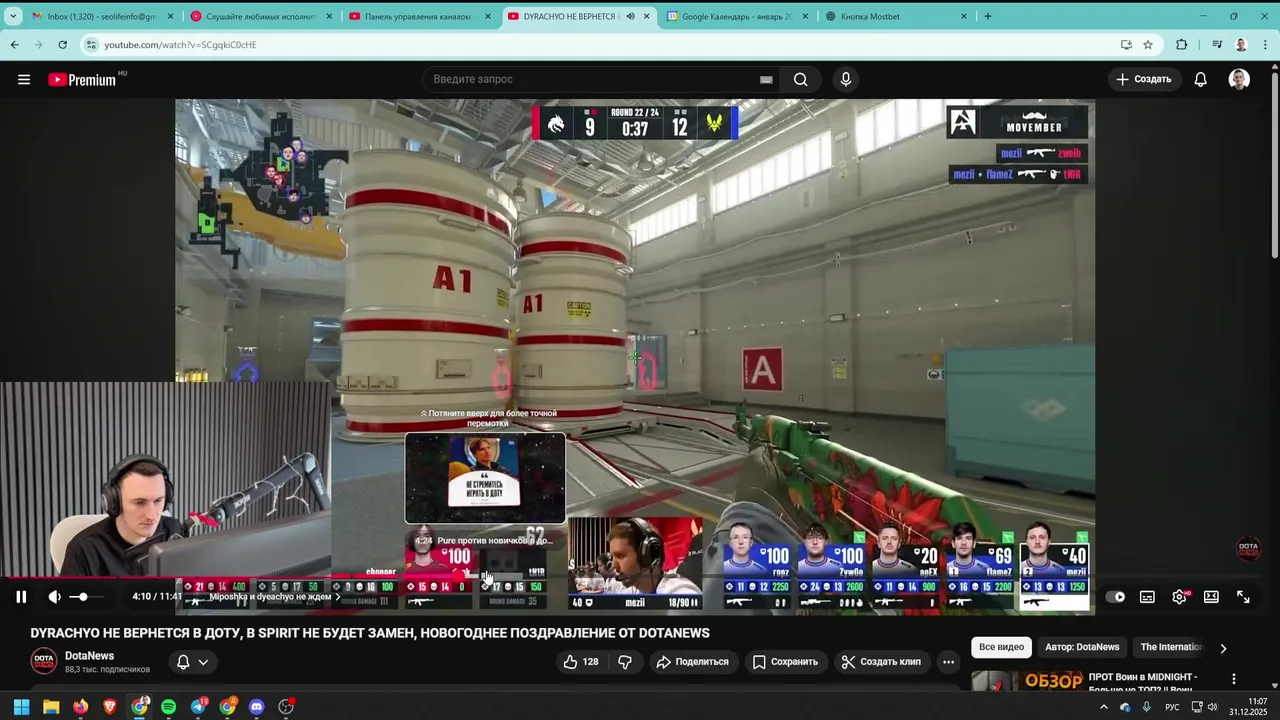Open DotaNews channel avatar
Screen dimensions: 1280x720
tap(44, 661)
